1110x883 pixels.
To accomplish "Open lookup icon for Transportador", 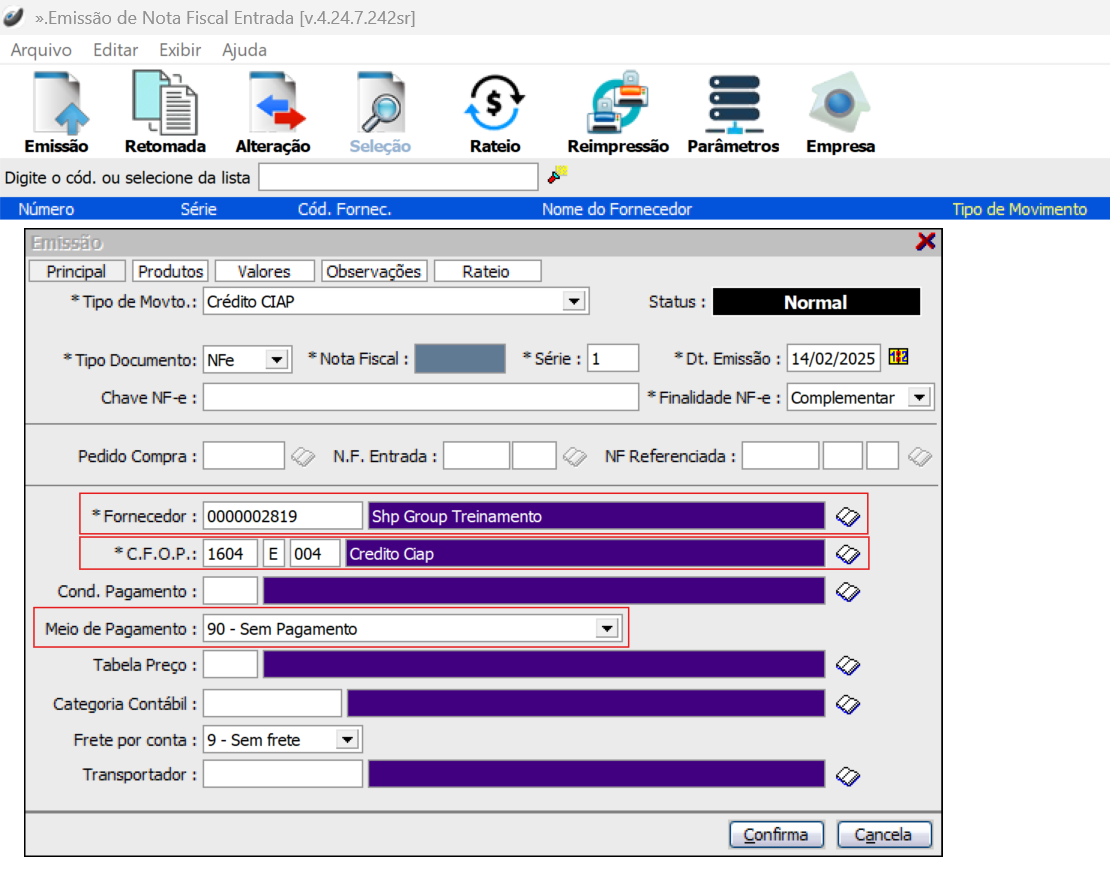I will pos(848,775).
